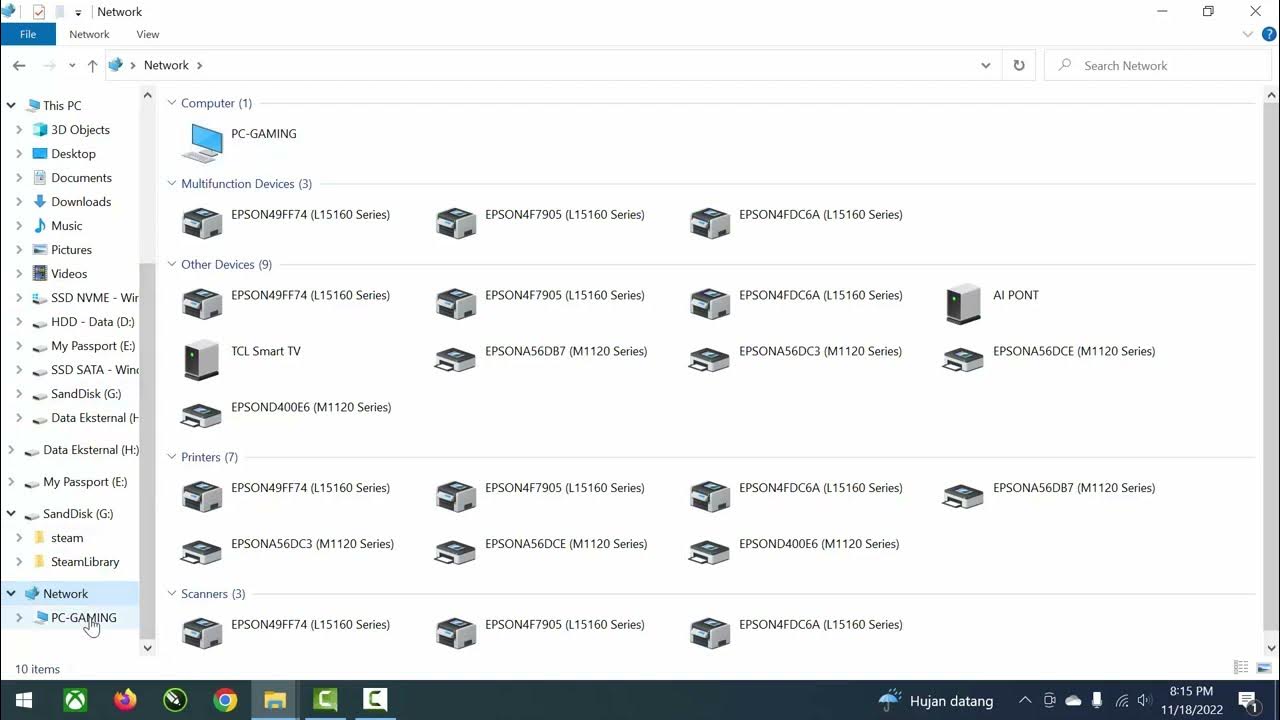Open Xbox app from taskbar

click(75, 700)
